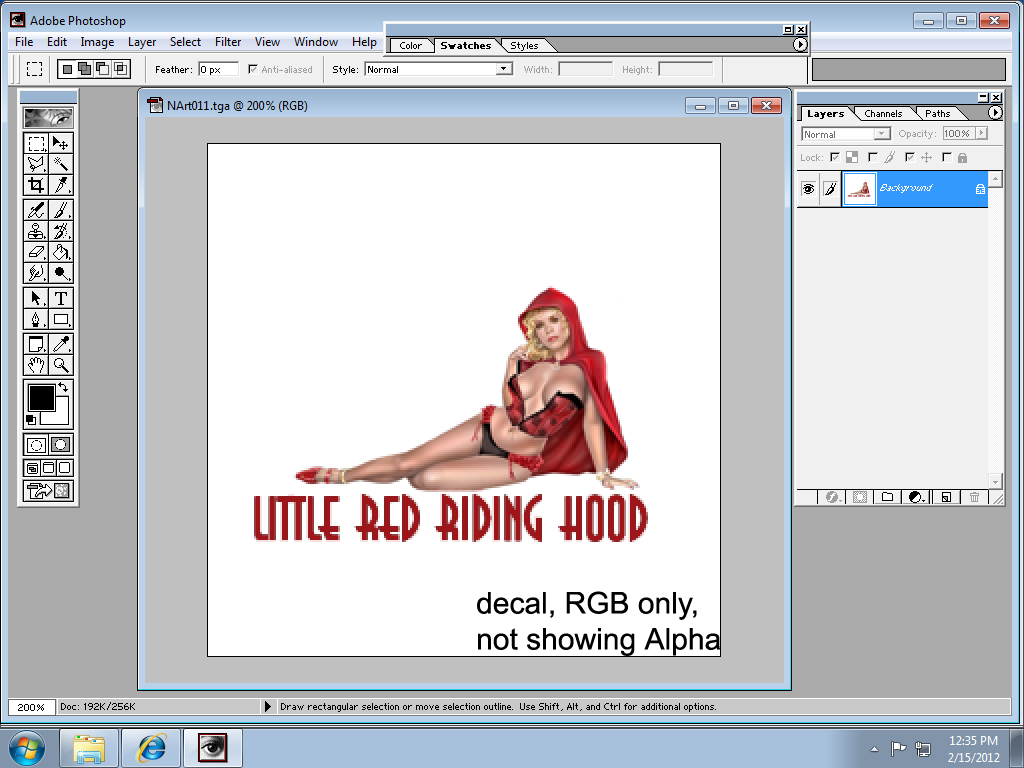Screen dimensions: 1024x768
Task: Open the File menu
Action: 24,42
